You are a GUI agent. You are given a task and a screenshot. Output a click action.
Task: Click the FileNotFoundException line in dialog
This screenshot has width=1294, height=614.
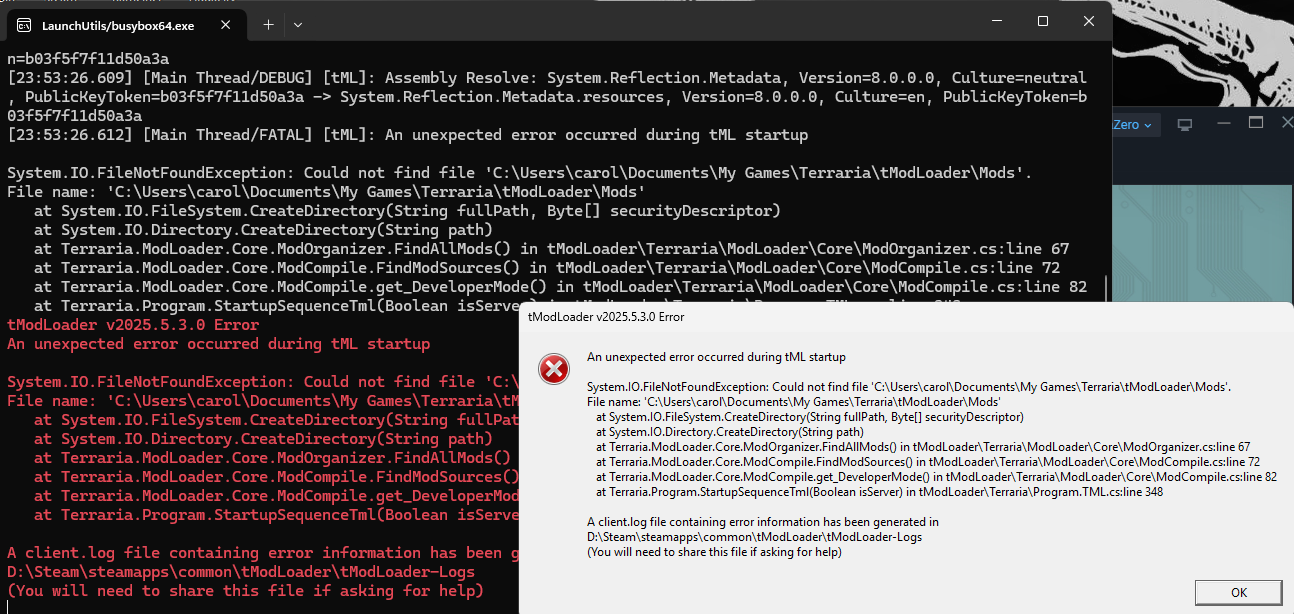click(908, 387)
